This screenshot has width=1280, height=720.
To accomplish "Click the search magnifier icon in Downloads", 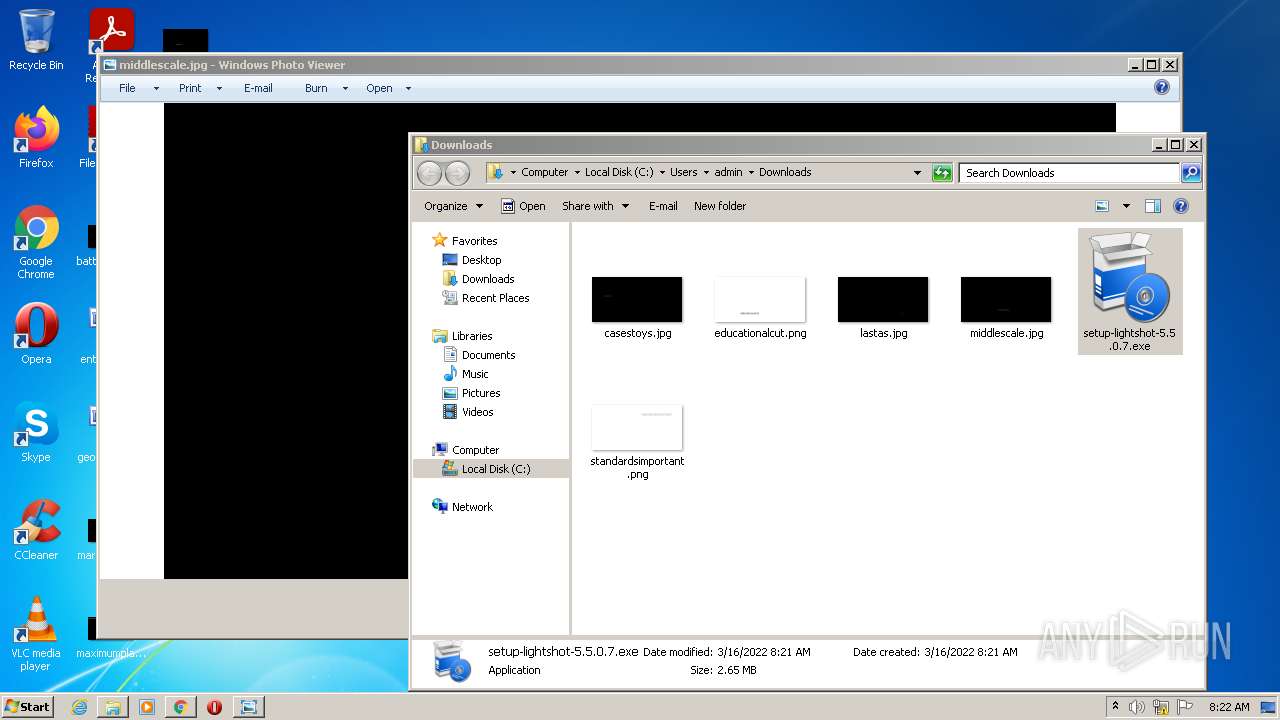I will click(1190, 173).
